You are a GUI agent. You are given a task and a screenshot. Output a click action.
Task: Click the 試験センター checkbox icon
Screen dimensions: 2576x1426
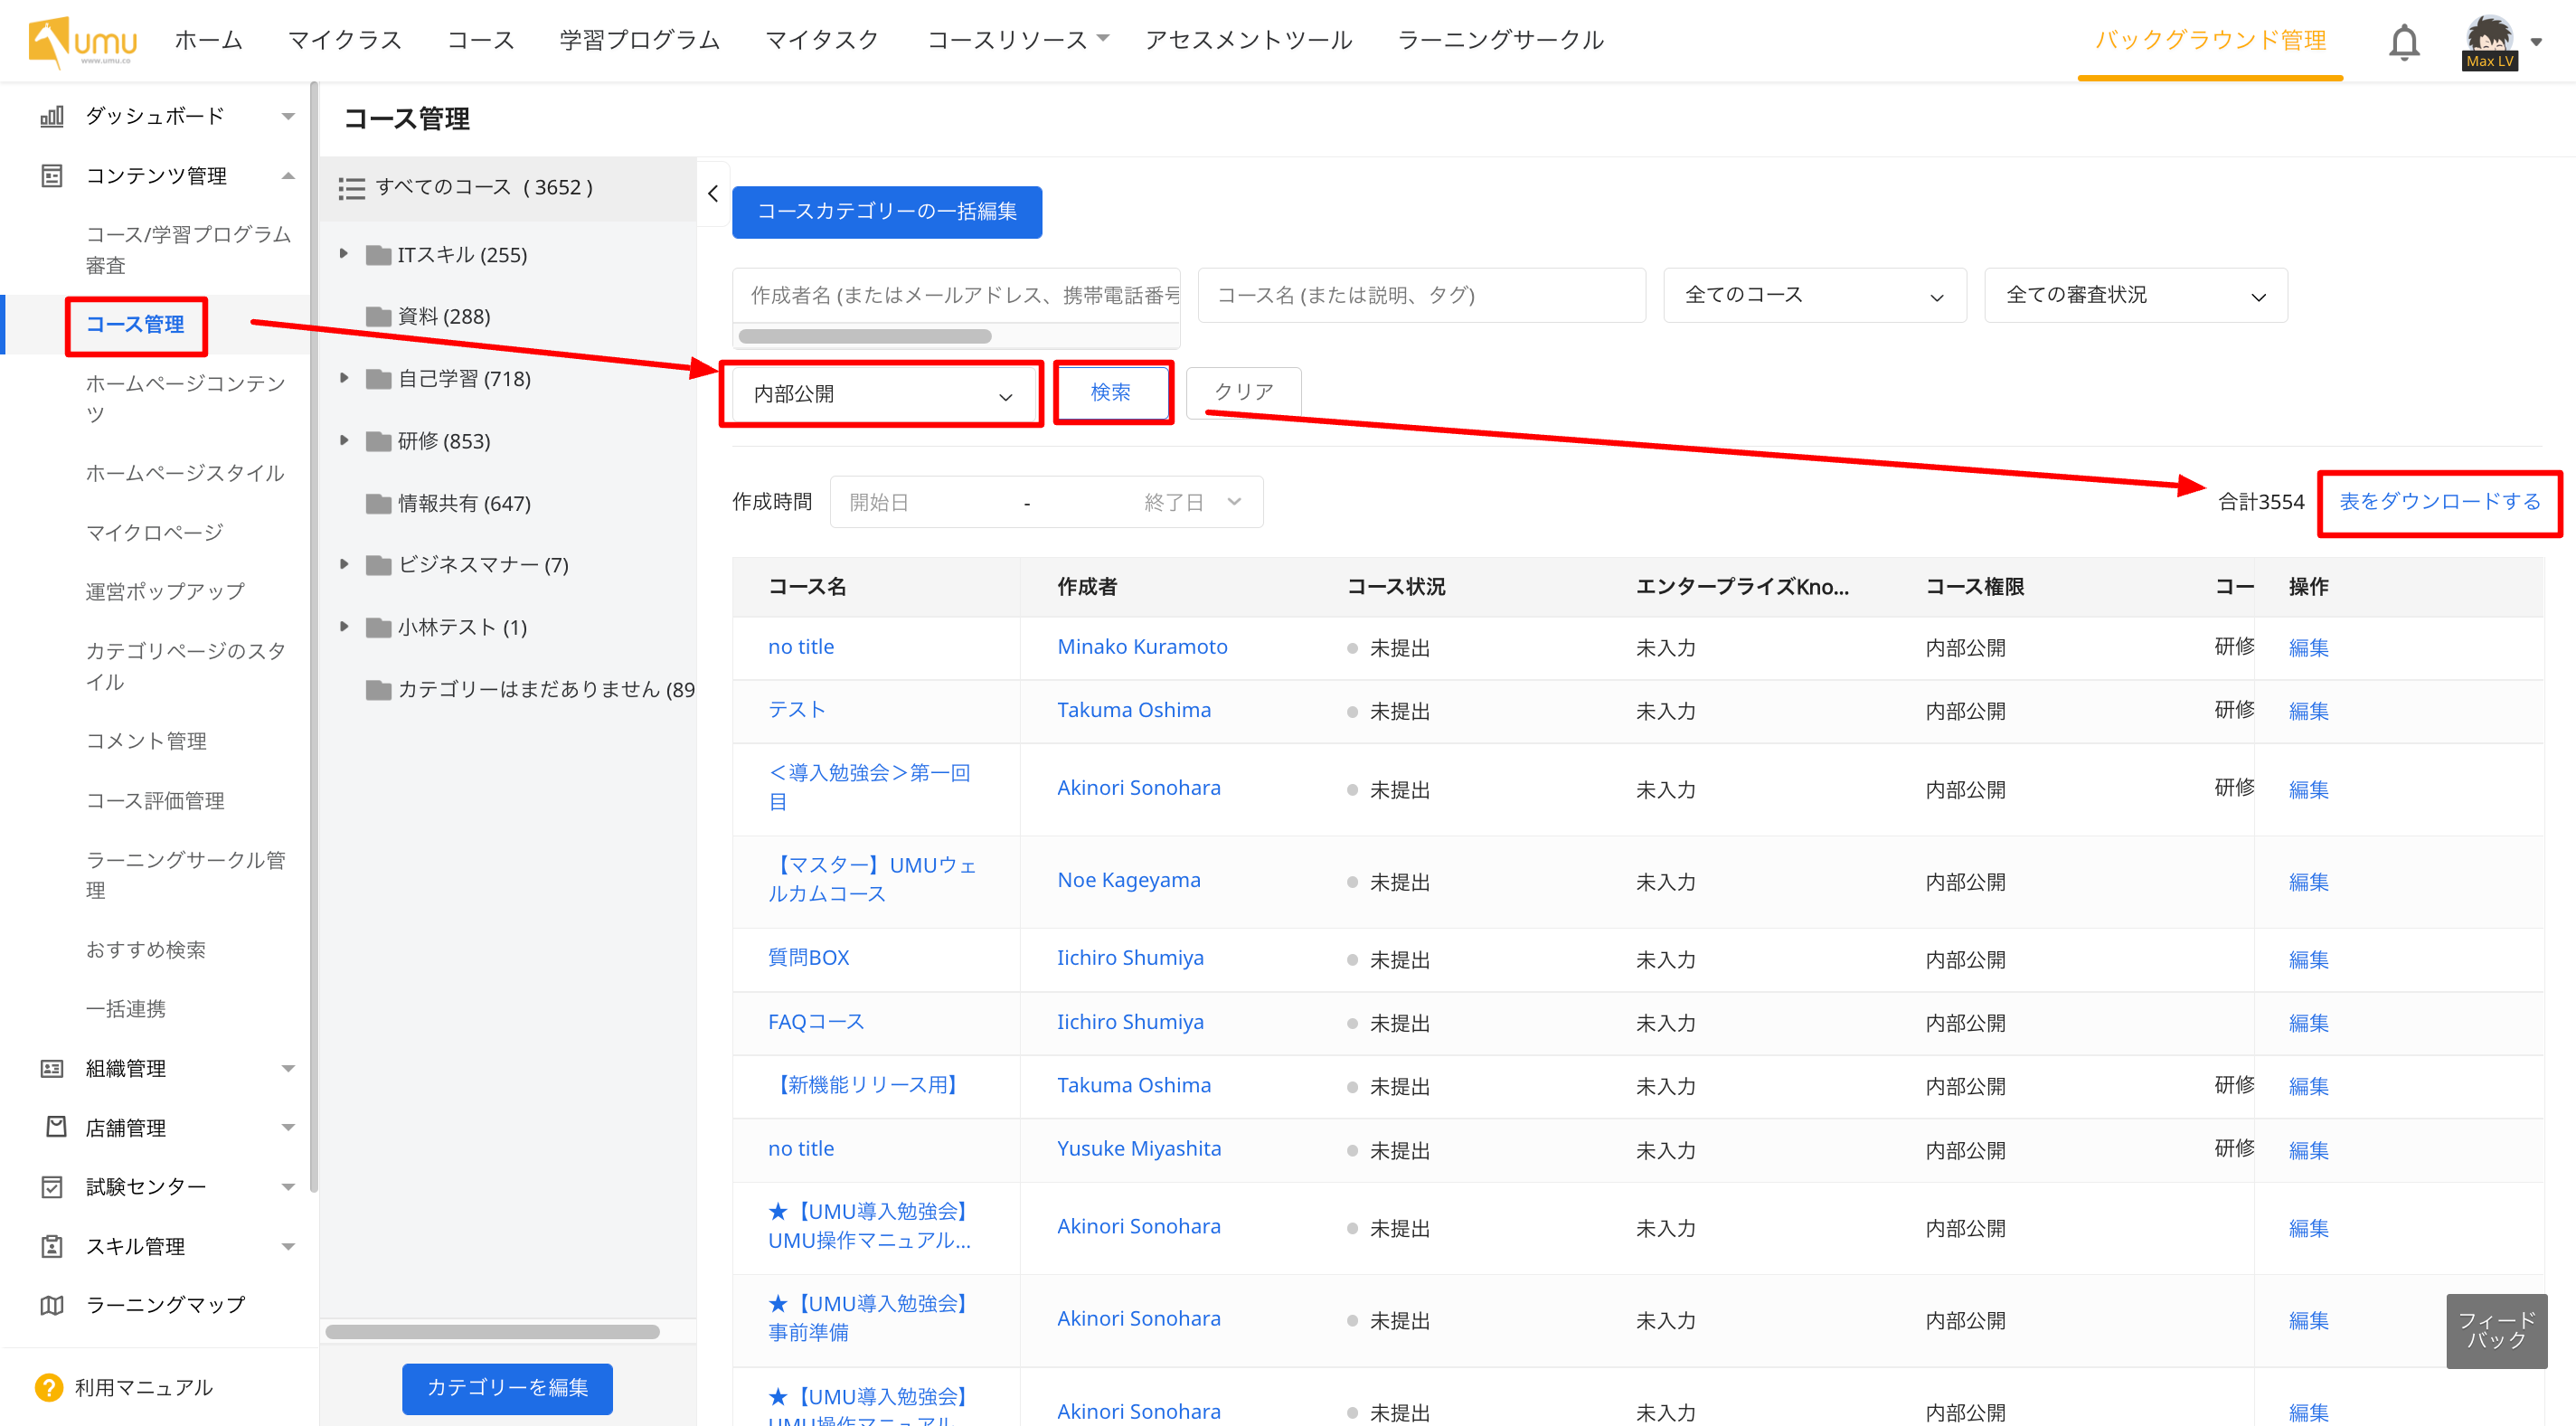(52, 1187)
